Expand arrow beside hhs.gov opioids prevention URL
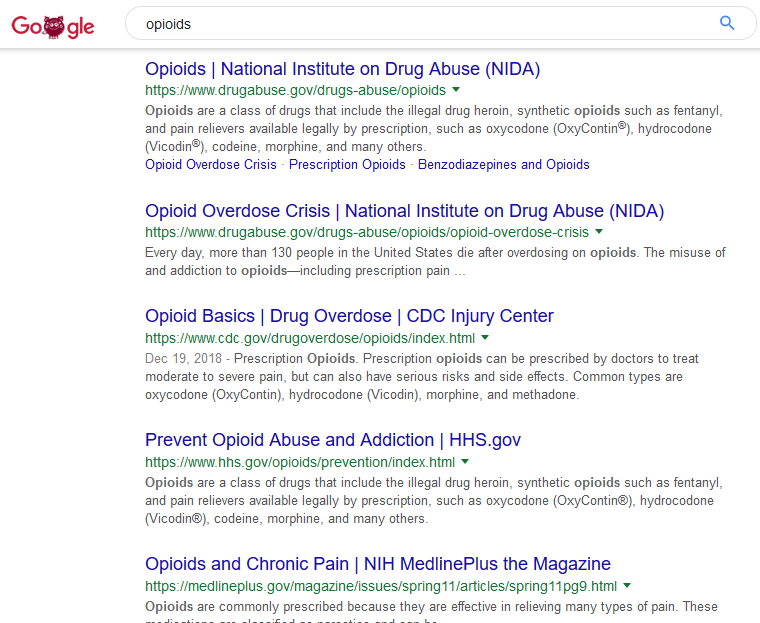 [465, 462]
